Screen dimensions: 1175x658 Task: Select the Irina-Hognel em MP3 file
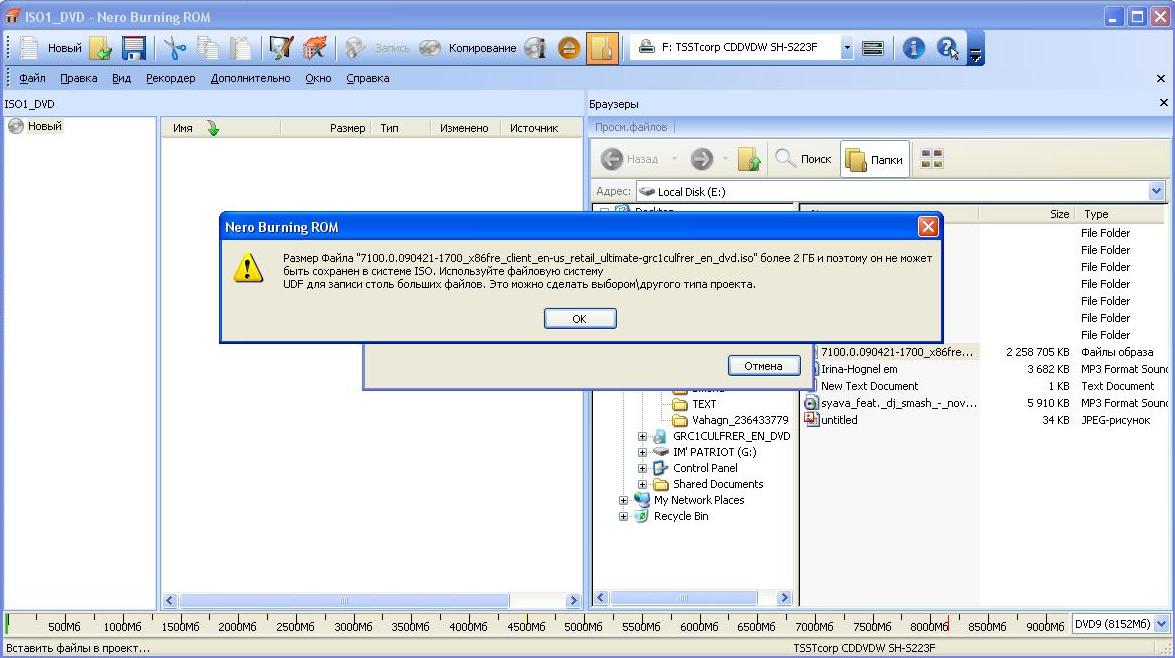click(x=858, y=369)
